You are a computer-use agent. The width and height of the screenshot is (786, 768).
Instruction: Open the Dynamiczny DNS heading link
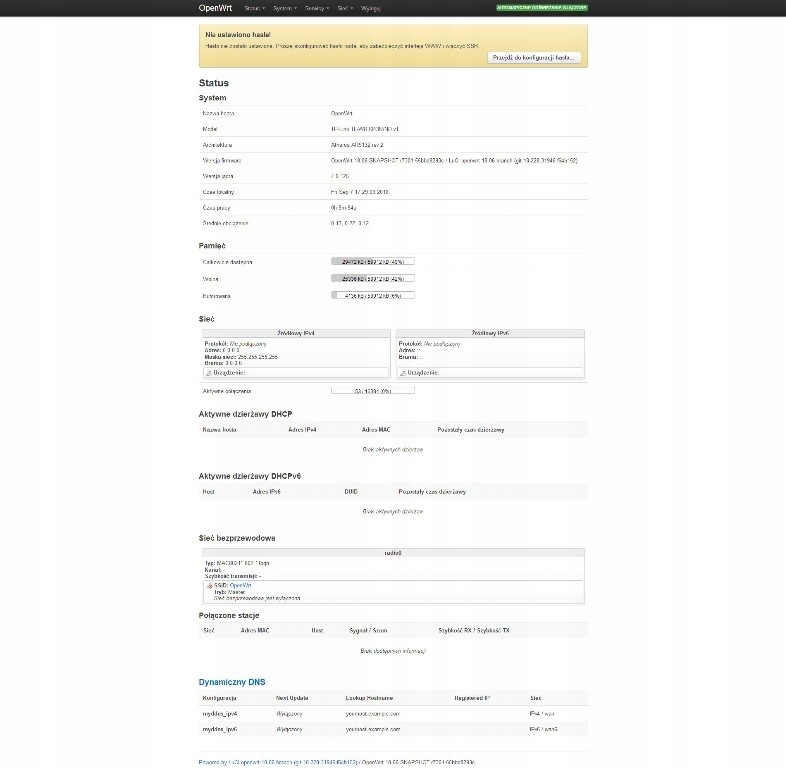click(x=232, y=682)
